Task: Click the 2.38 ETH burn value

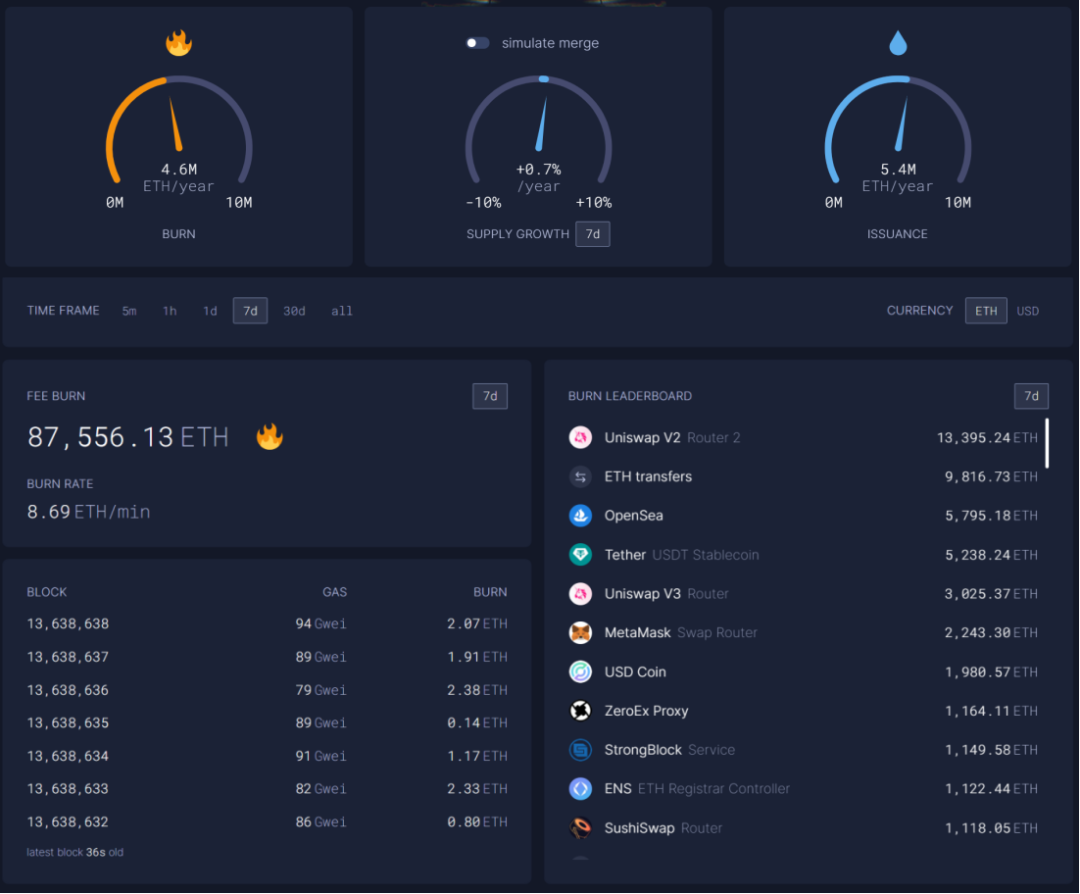Action: pyautogui.click(x=477, y=690)
